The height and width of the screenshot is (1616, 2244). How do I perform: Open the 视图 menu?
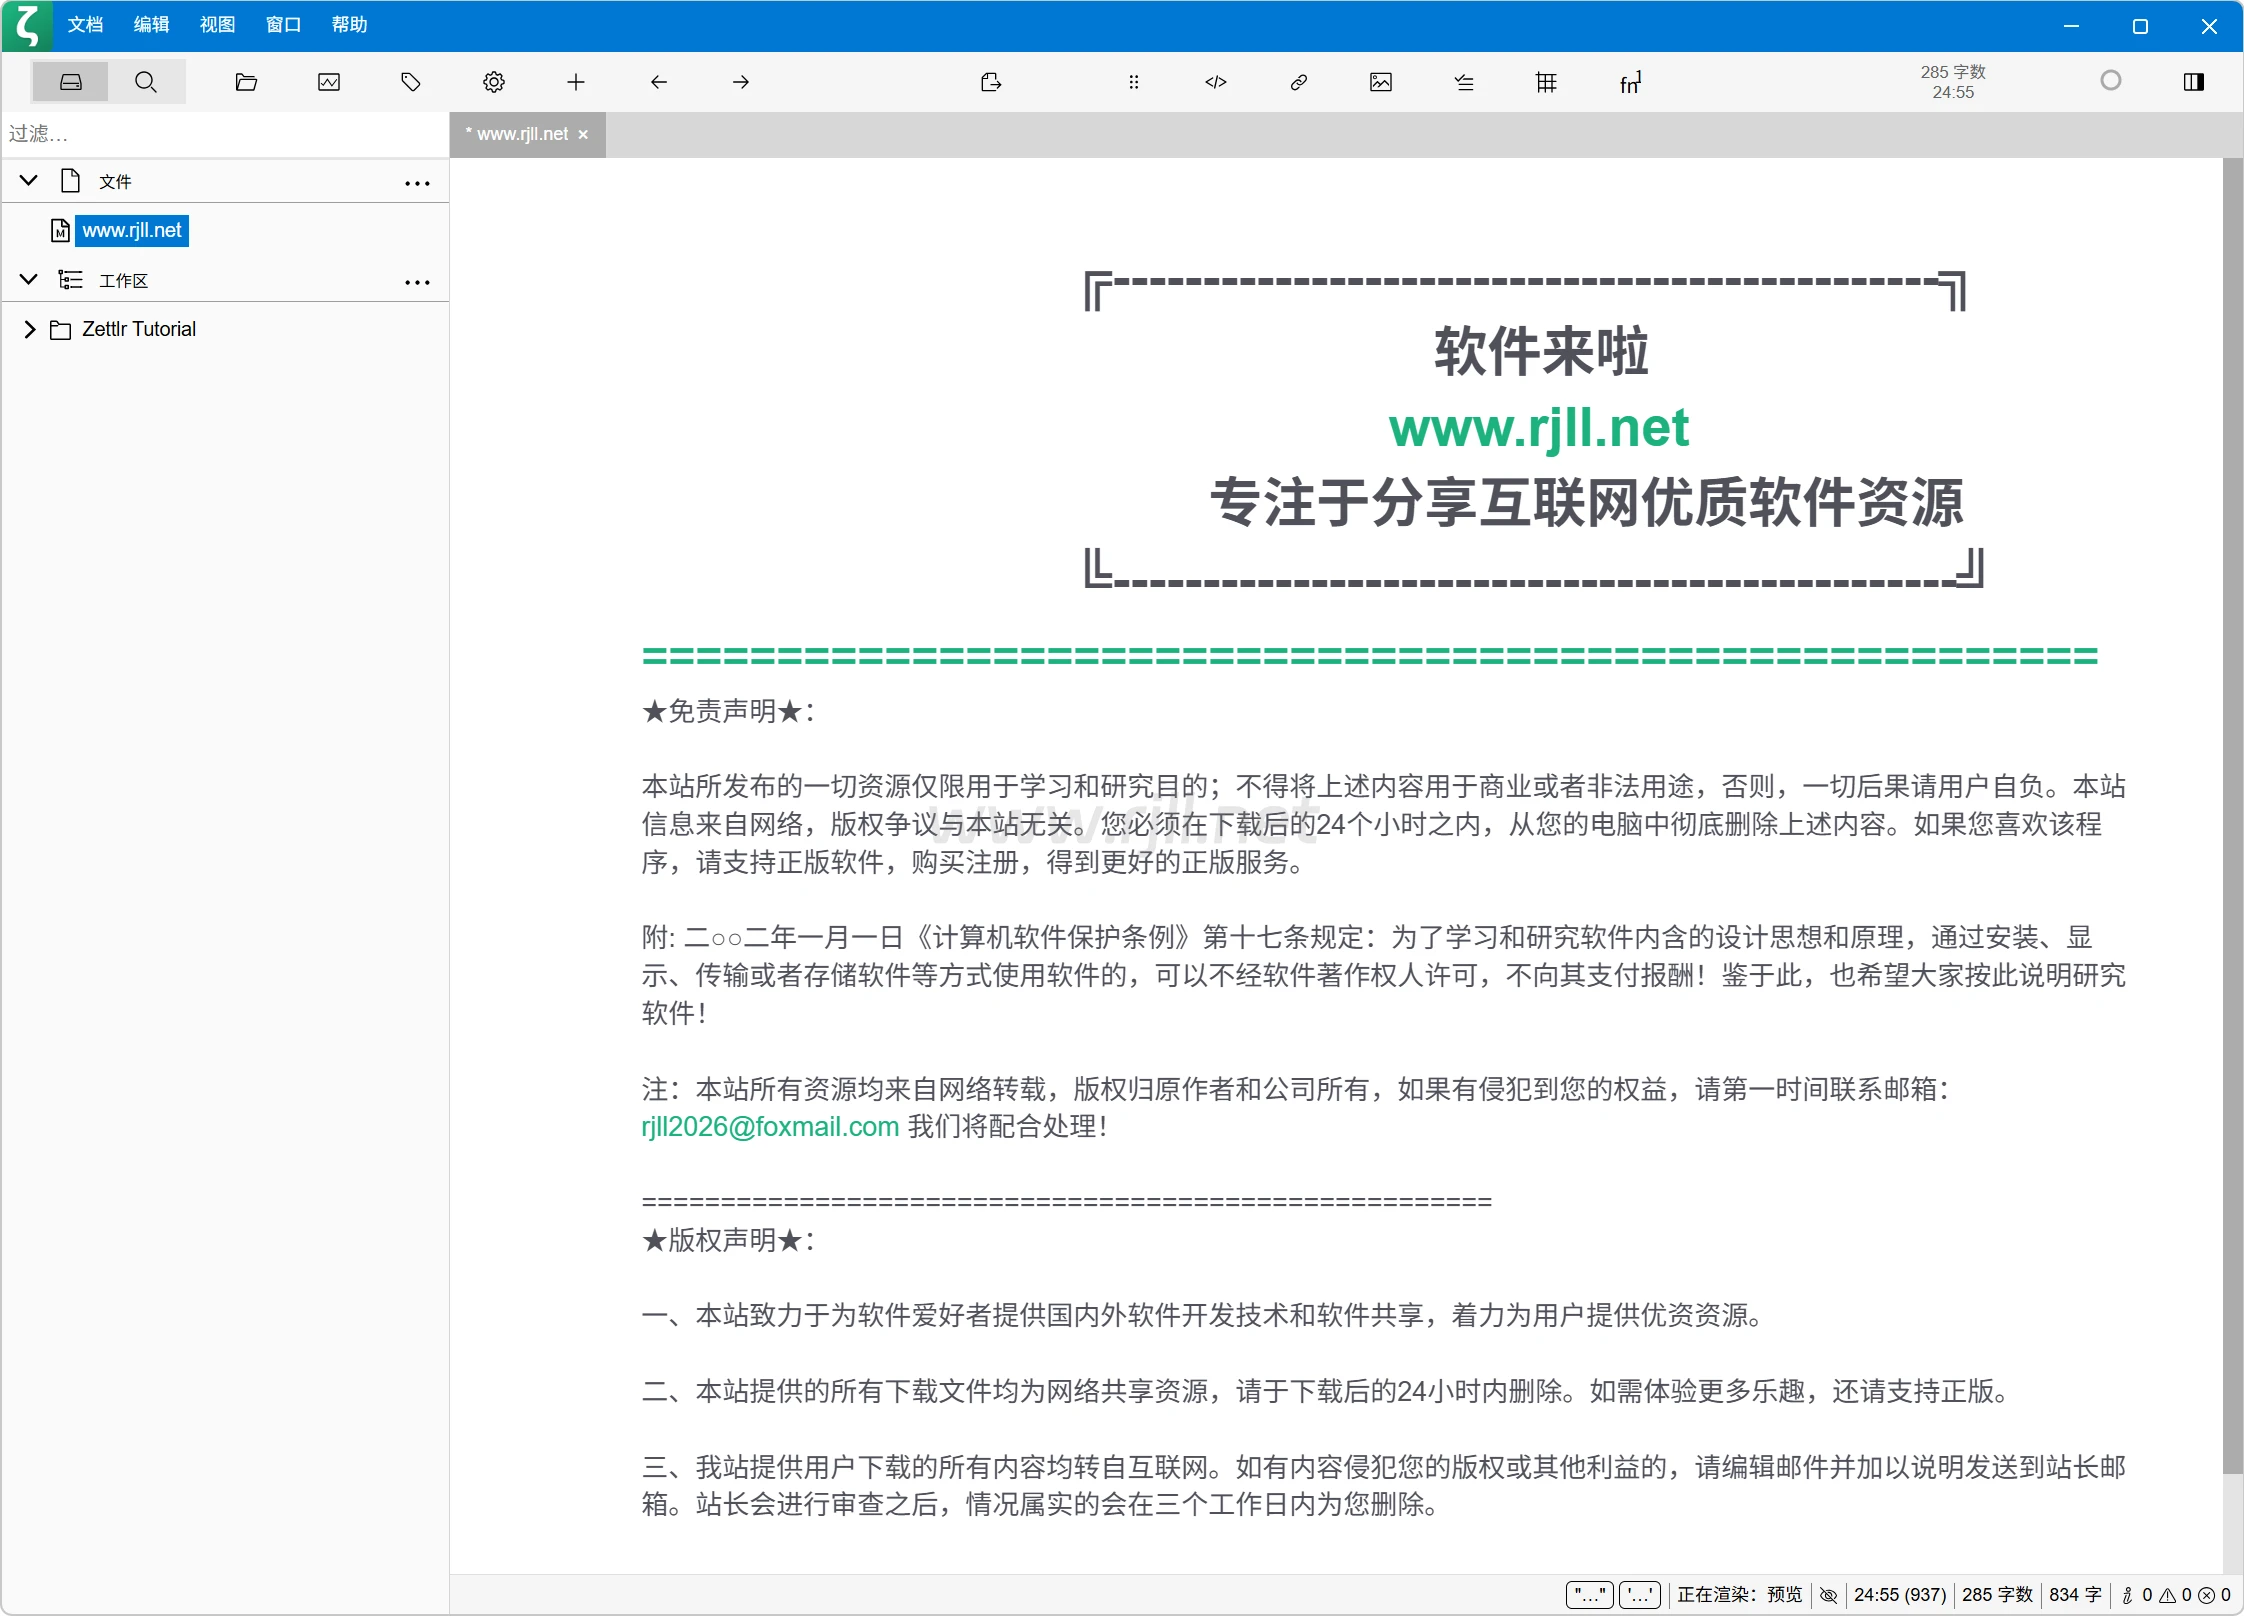pos(217,25)
